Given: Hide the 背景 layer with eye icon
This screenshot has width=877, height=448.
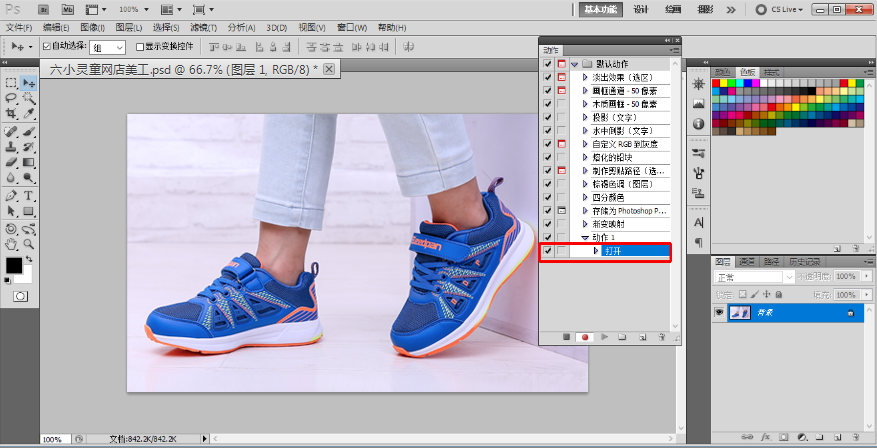Looking at the screenshot, I should pos(718,313).
